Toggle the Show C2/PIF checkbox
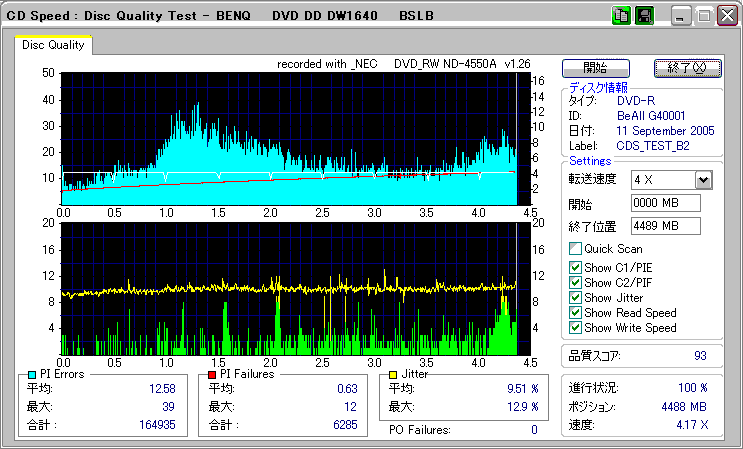The image size is (743, 449). [x=575, y=283]
